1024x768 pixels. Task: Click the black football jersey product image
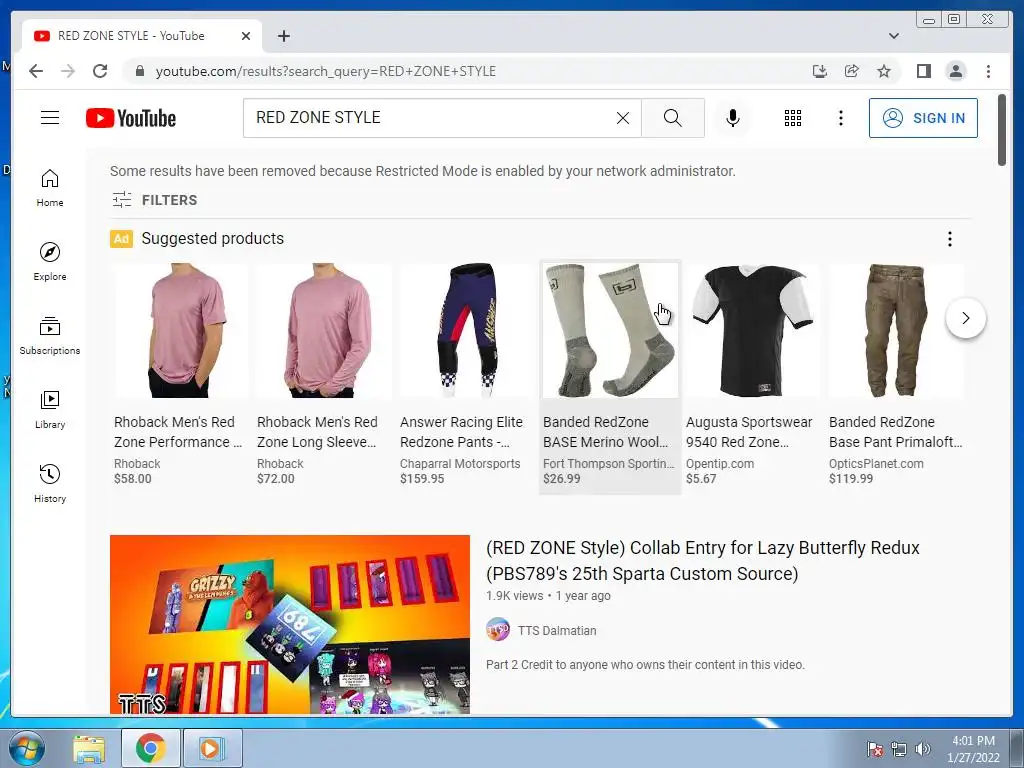753,330
